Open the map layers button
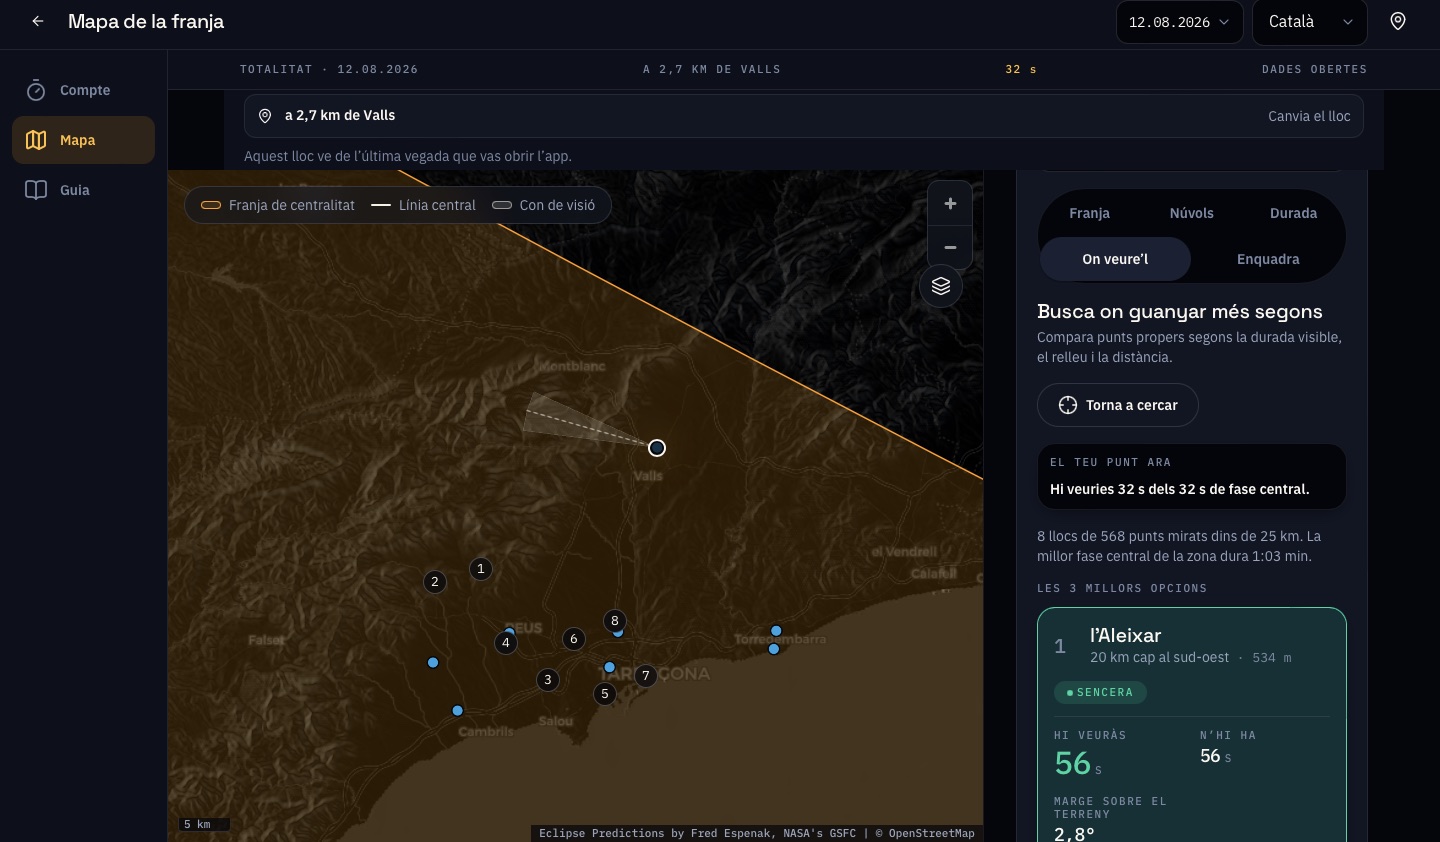 pos(941,286)
